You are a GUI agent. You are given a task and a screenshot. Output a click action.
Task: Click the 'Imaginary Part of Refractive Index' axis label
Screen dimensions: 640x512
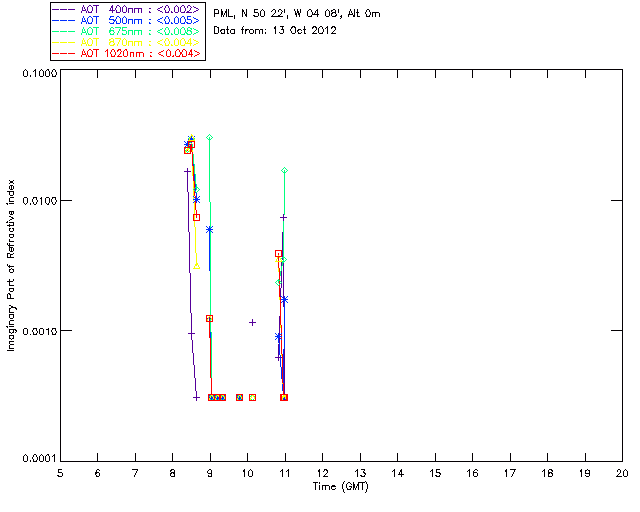(x=11, y=265)
